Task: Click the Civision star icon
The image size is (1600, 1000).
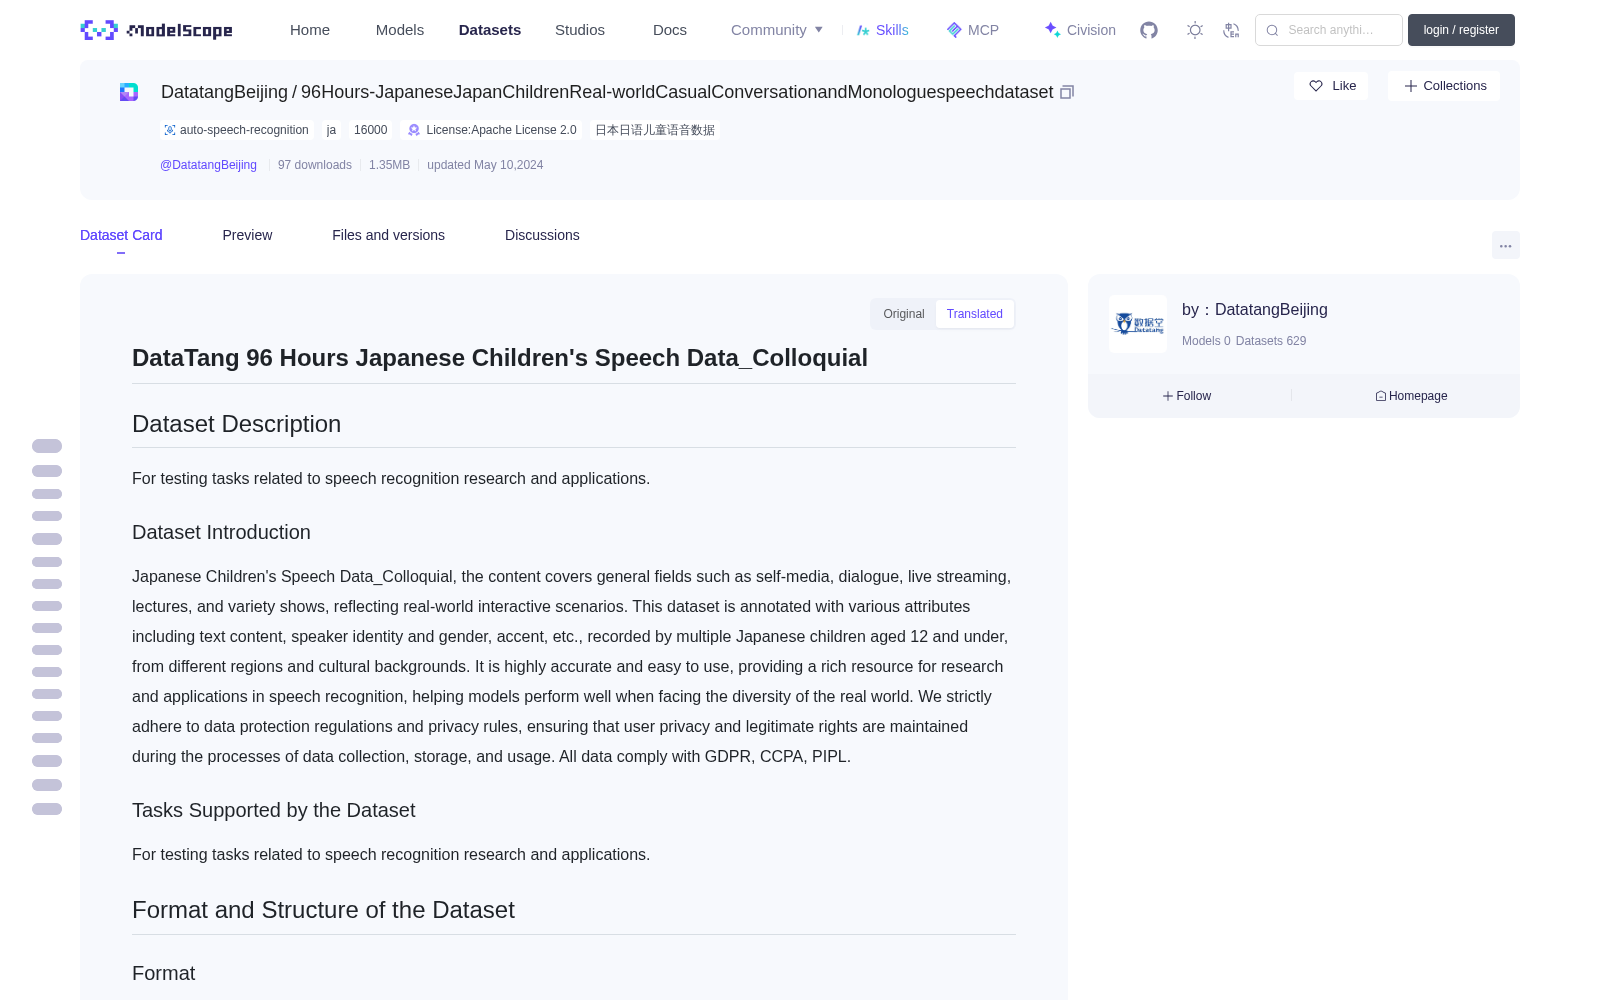Action: click(1052, 30)
